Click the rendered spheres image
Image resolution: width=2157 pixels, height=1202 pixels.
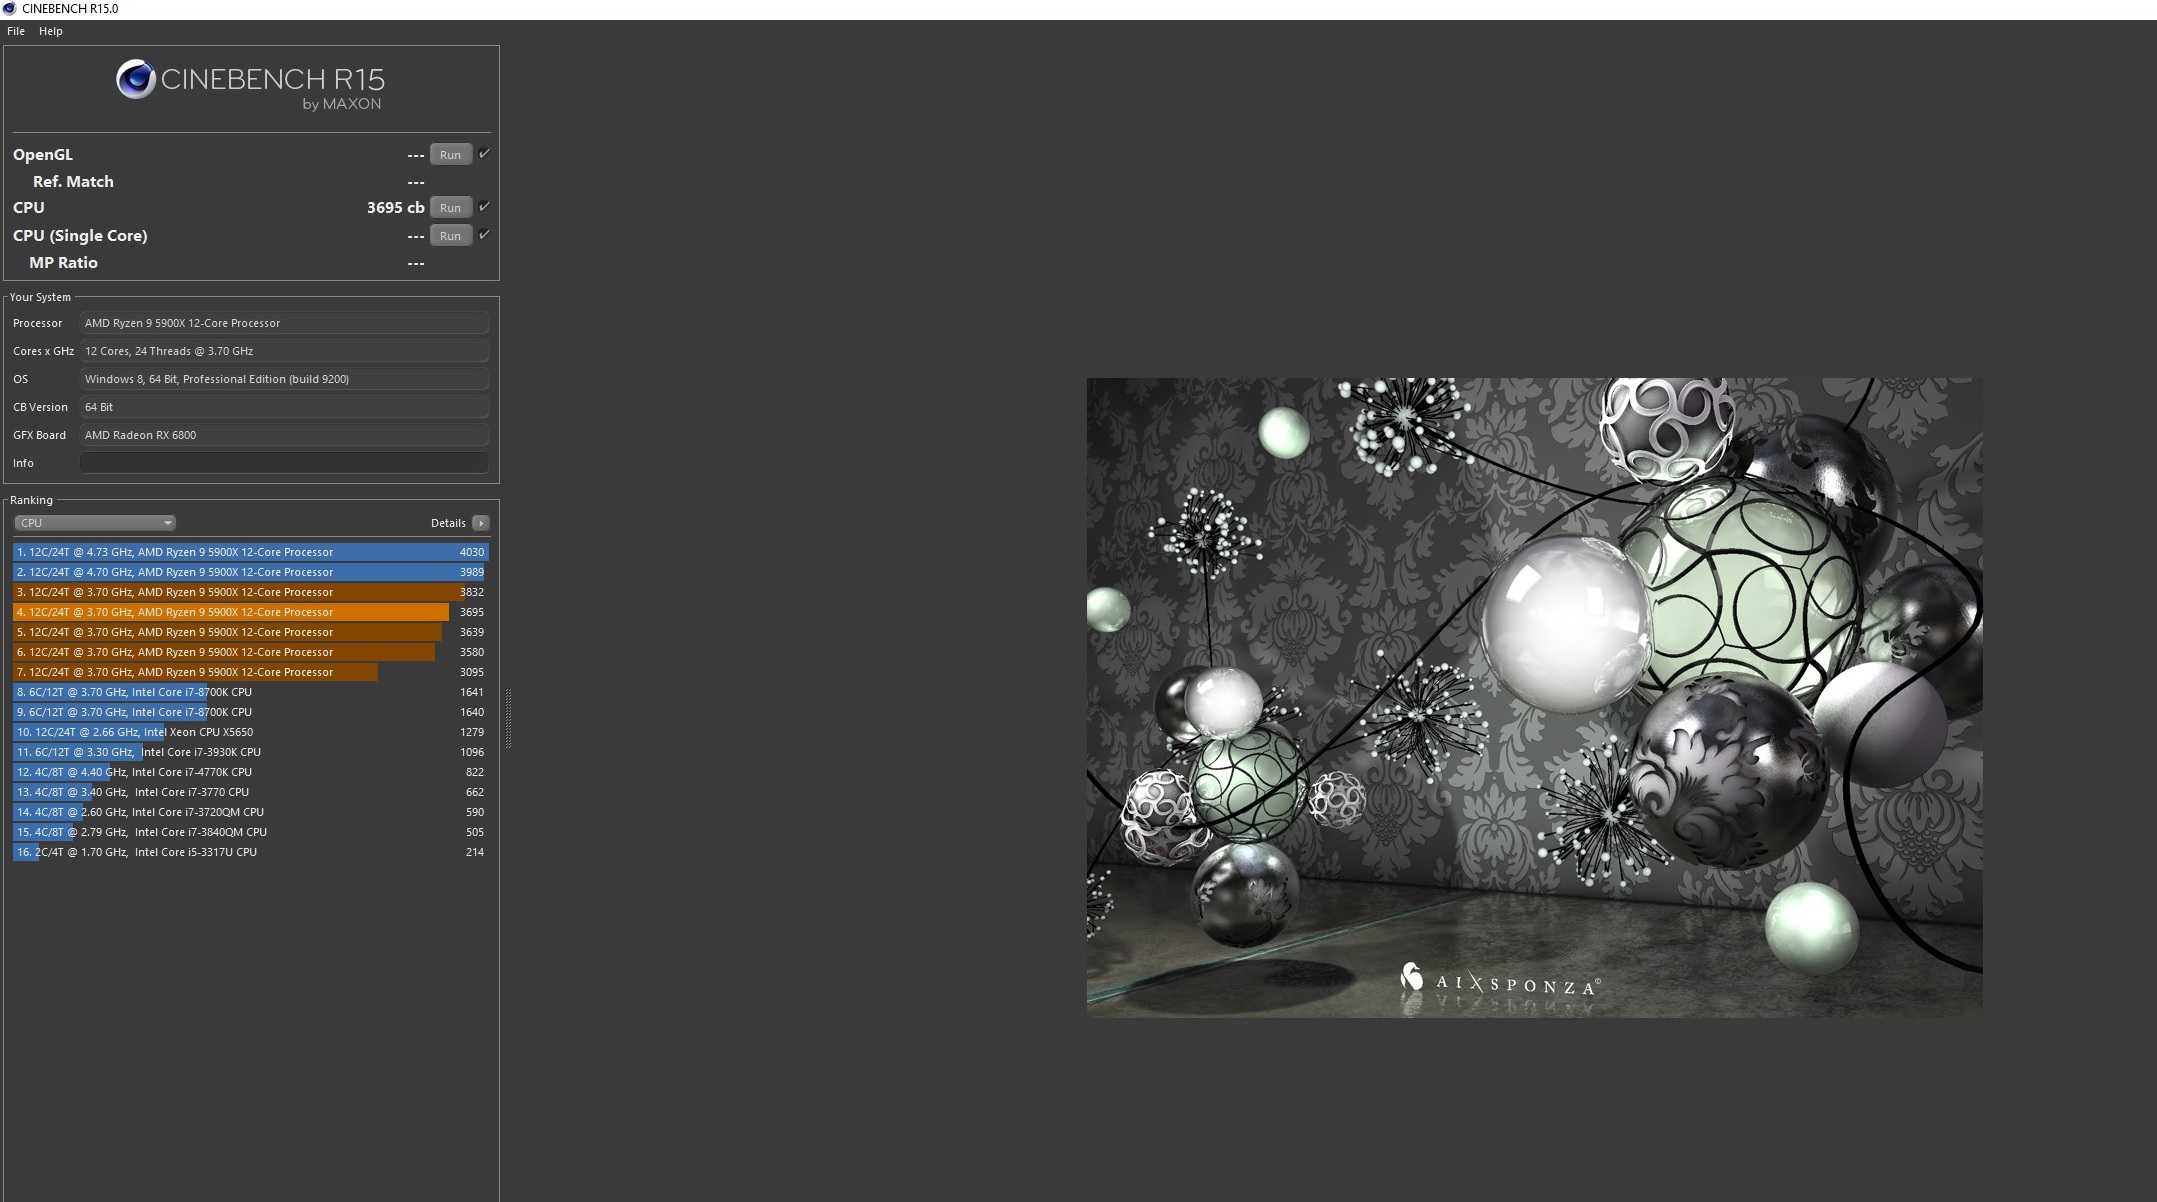pos(1534,697)
